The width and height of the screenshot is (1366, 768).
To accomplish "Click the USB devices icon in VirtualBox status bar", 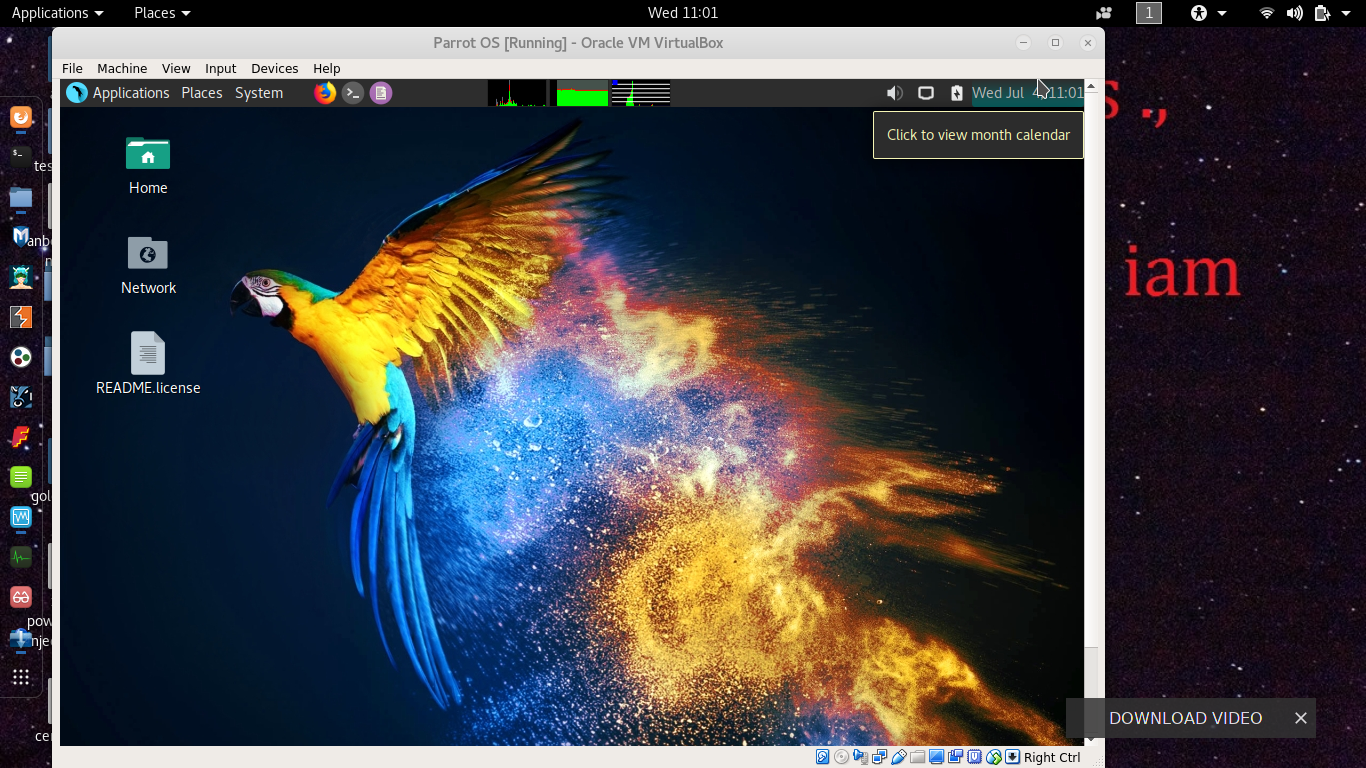I will pyautogui.click(x=898, y=757).
